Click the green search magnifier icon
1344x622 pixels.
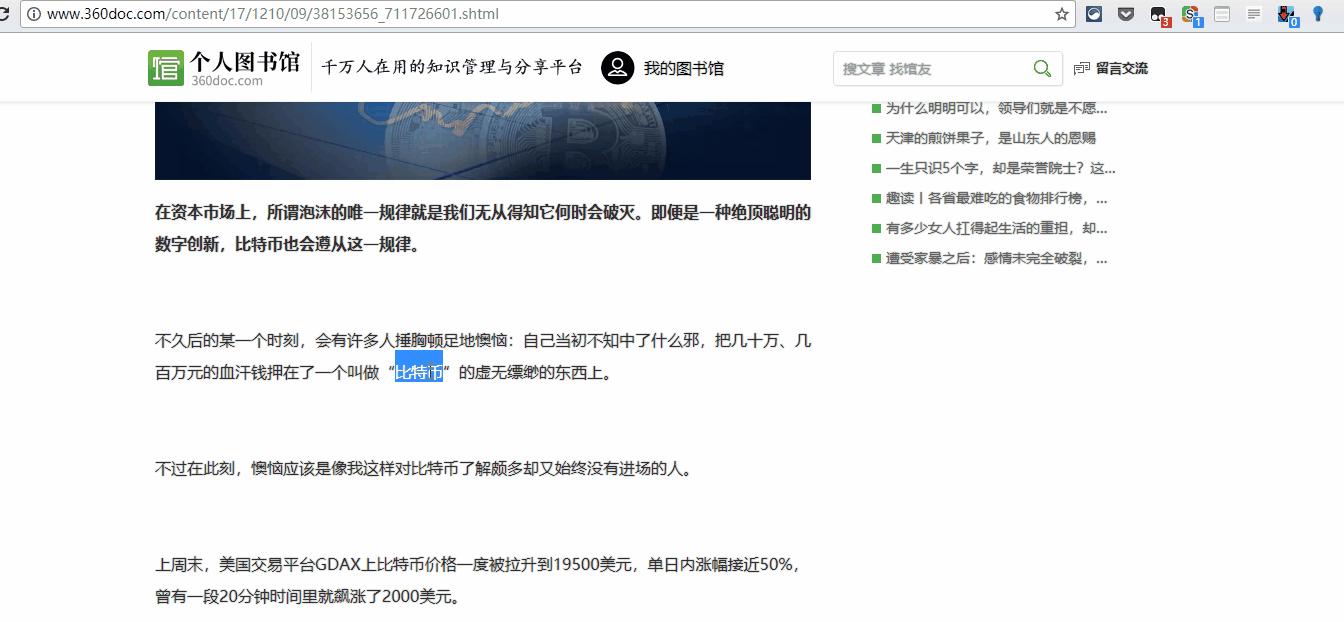[1042, 68]
